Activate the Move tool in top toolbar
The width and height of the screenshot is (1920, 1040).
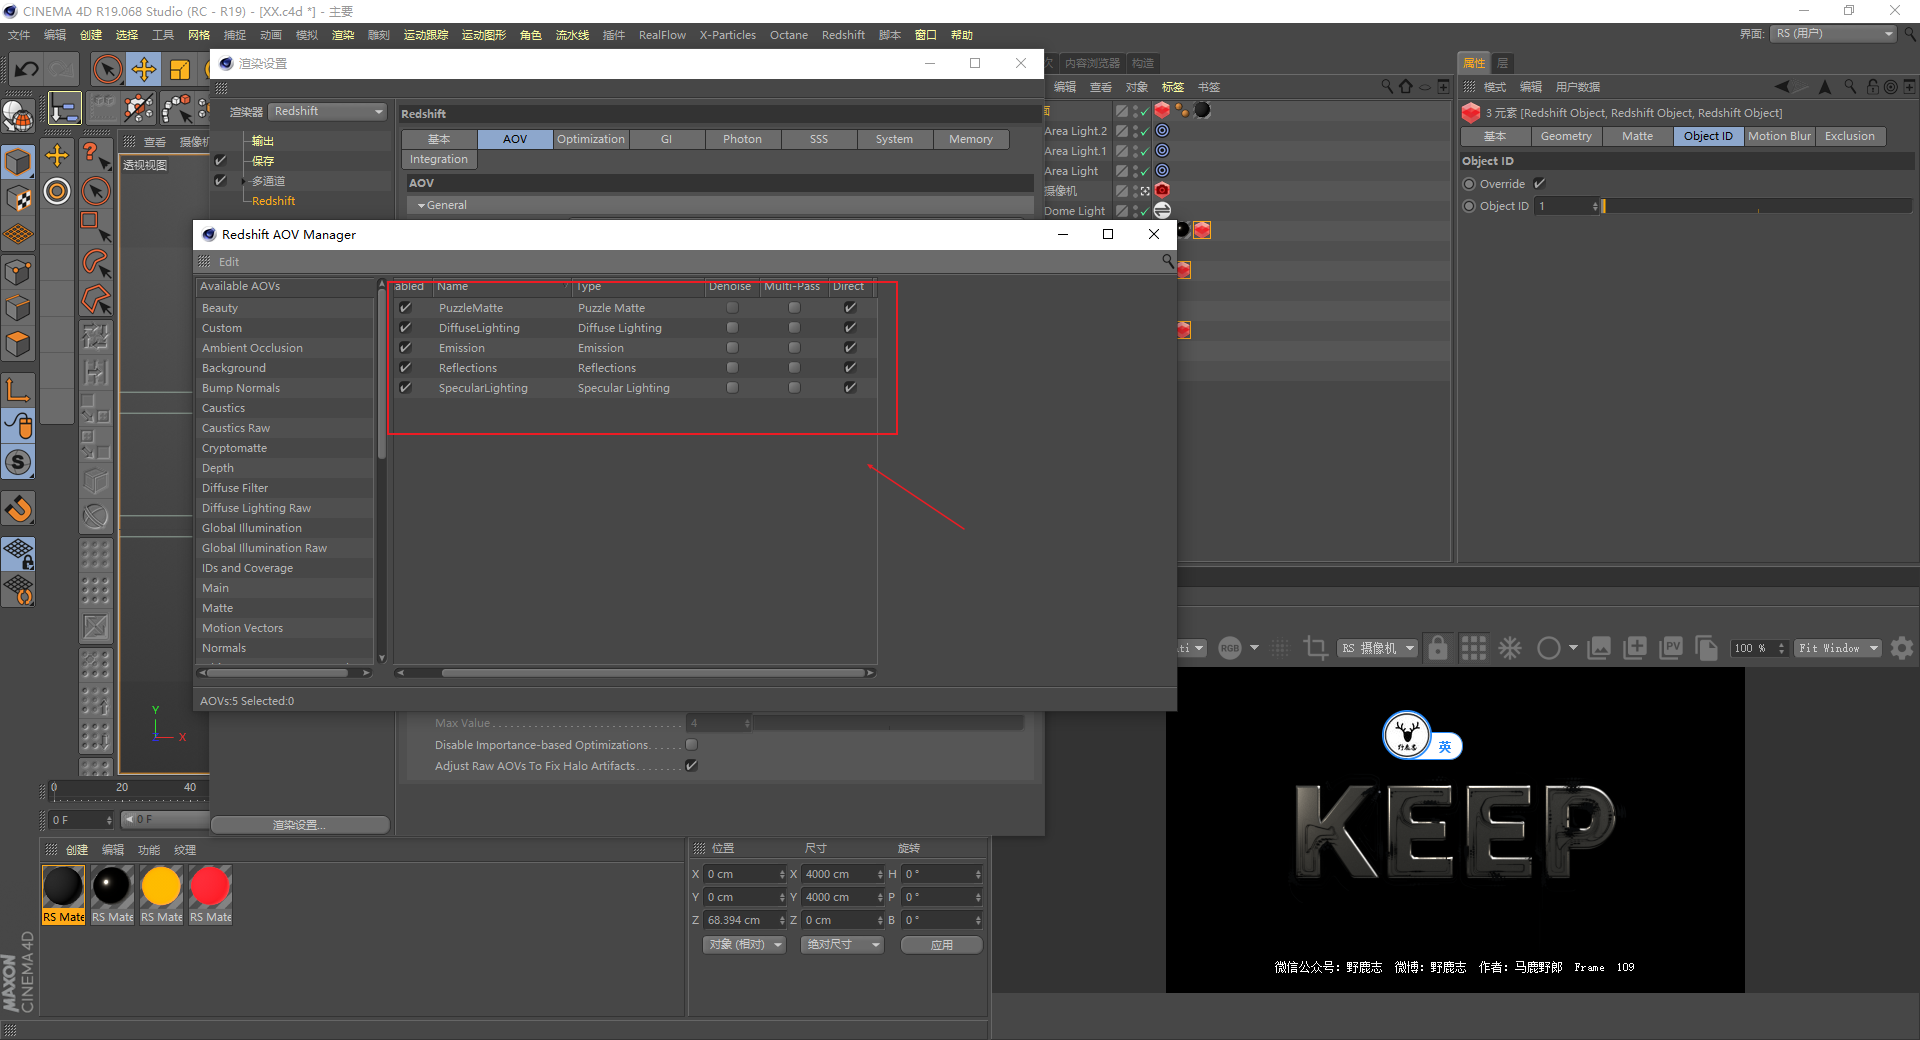pos(144,69)
